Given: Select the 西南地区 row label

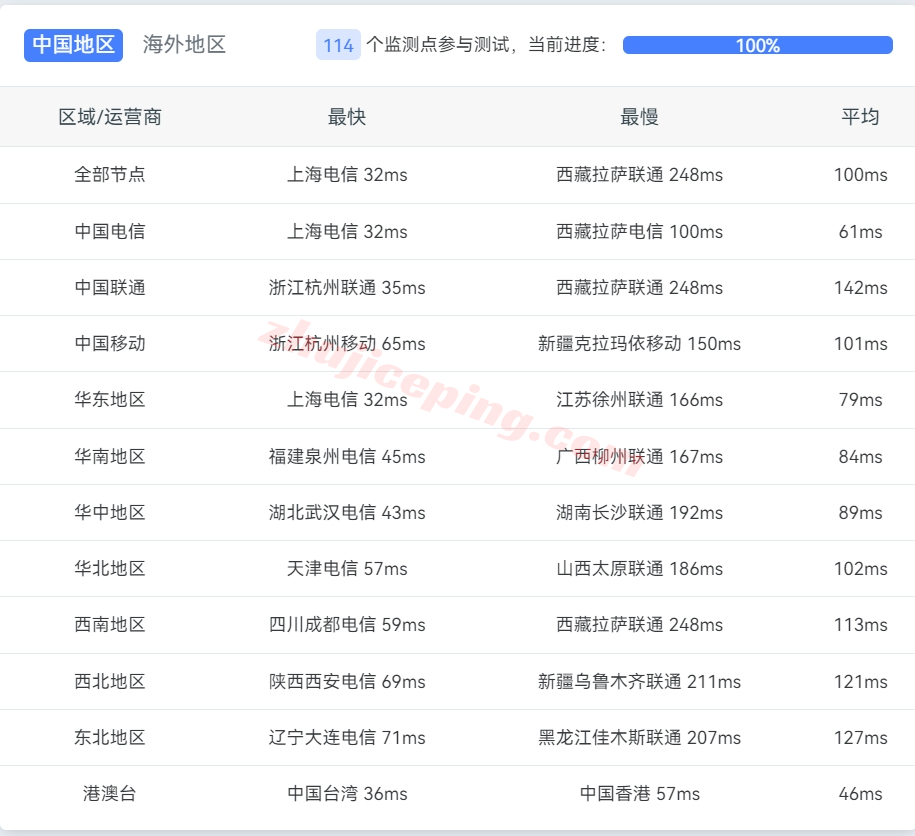Looking at the screenshot, I should coord(110,625).
